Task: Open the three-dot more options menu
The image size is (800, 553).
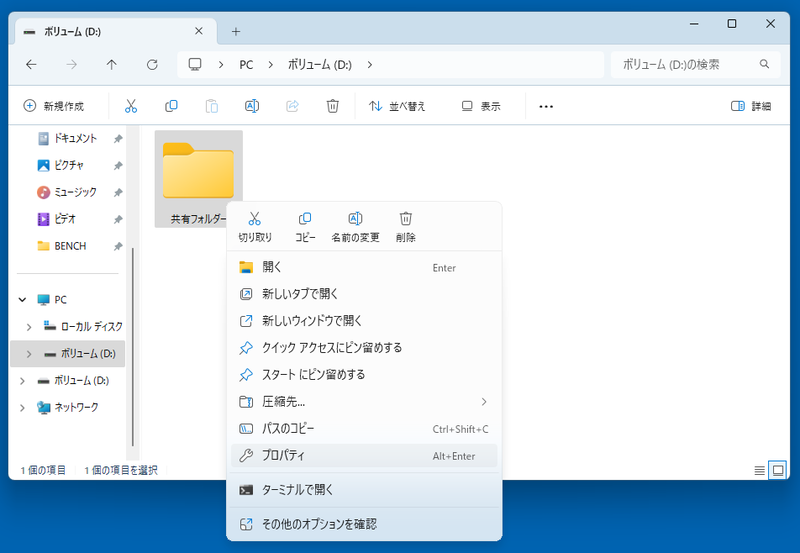Action: (546, 106)
